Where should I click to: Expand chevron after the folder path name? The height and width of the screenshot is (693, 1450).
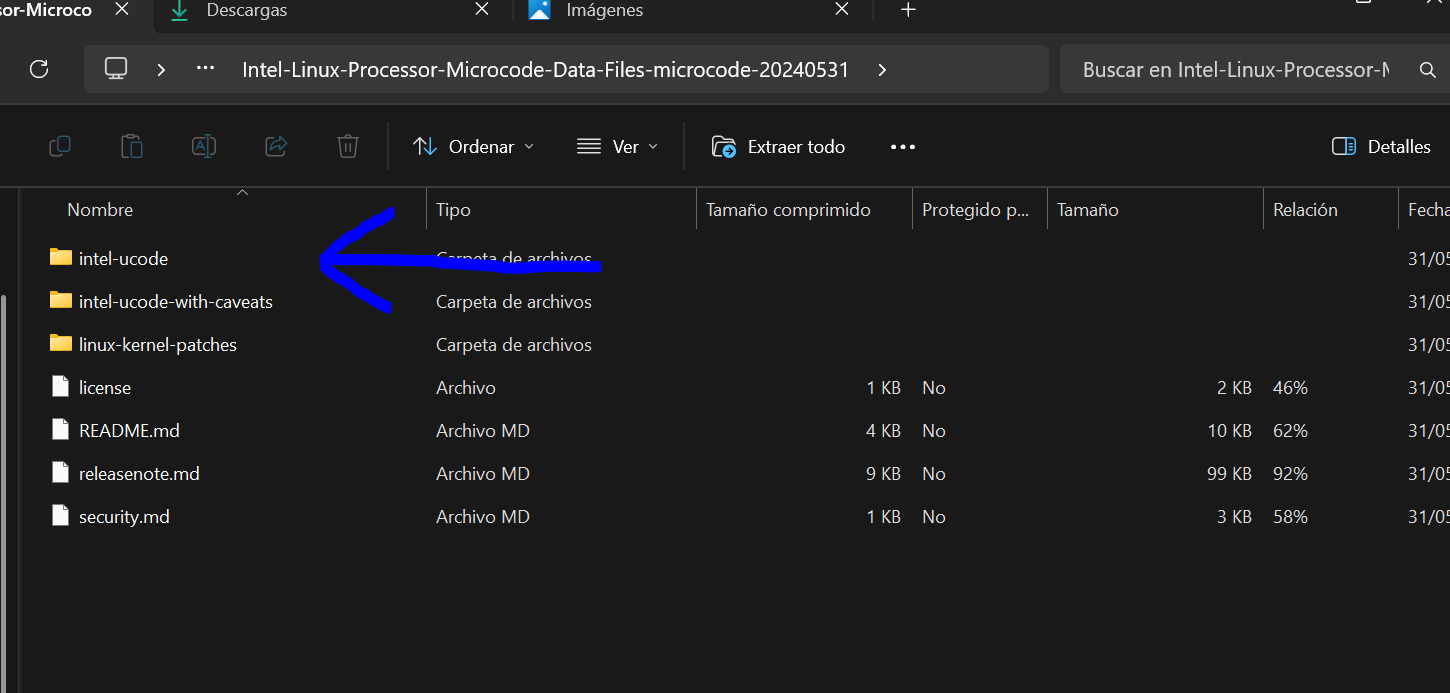881,69
